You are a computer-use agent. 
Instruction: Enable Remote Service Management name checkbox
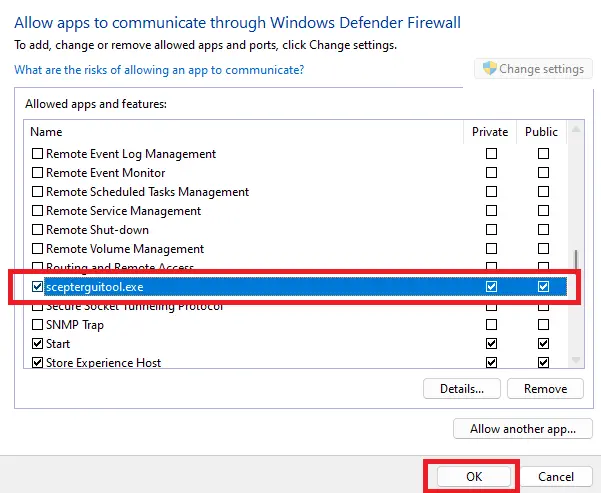(37, 210)
